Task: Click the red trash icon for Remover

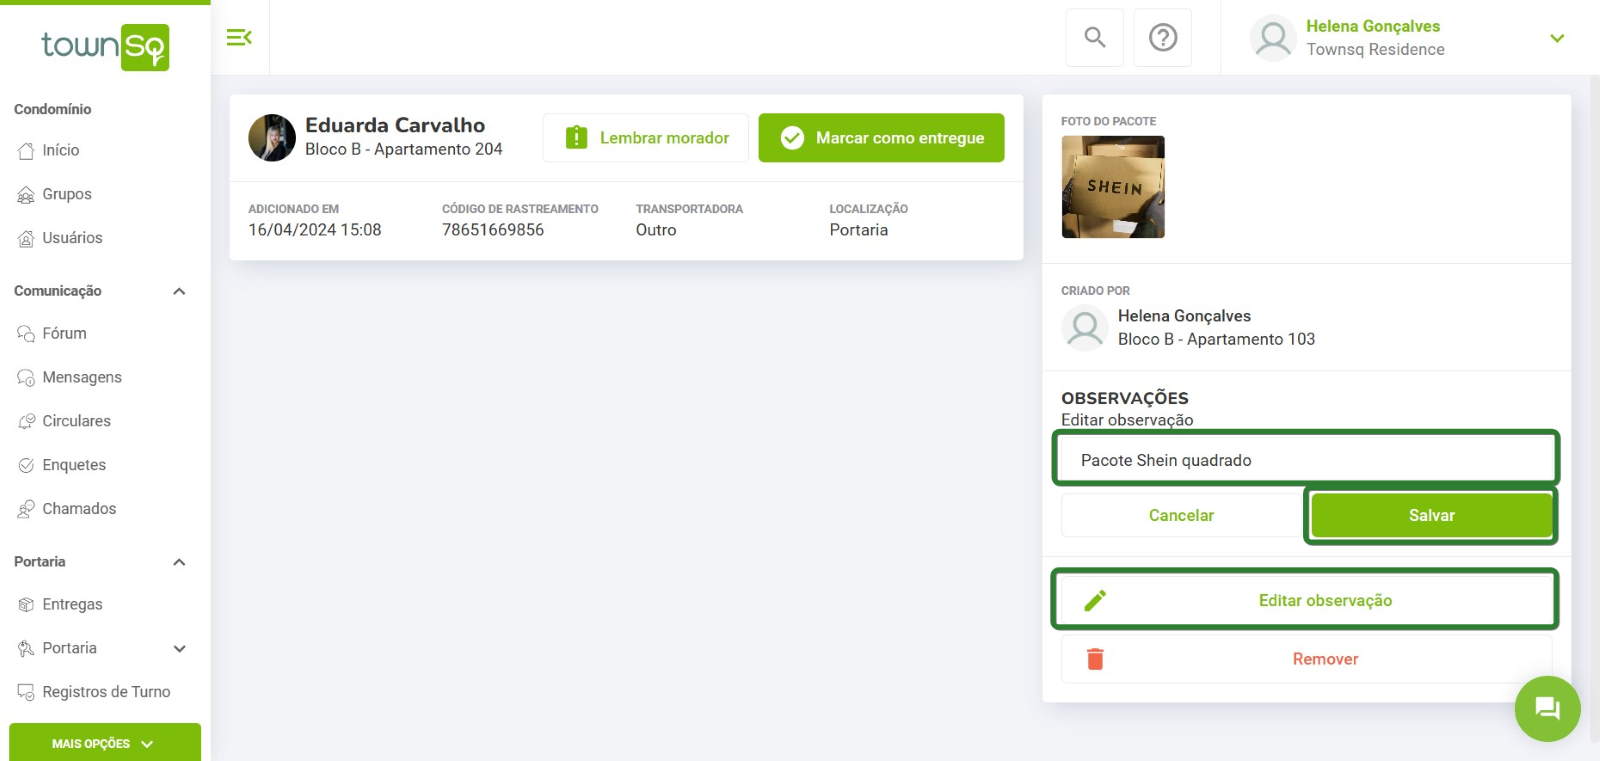Action: point(1095,659)
